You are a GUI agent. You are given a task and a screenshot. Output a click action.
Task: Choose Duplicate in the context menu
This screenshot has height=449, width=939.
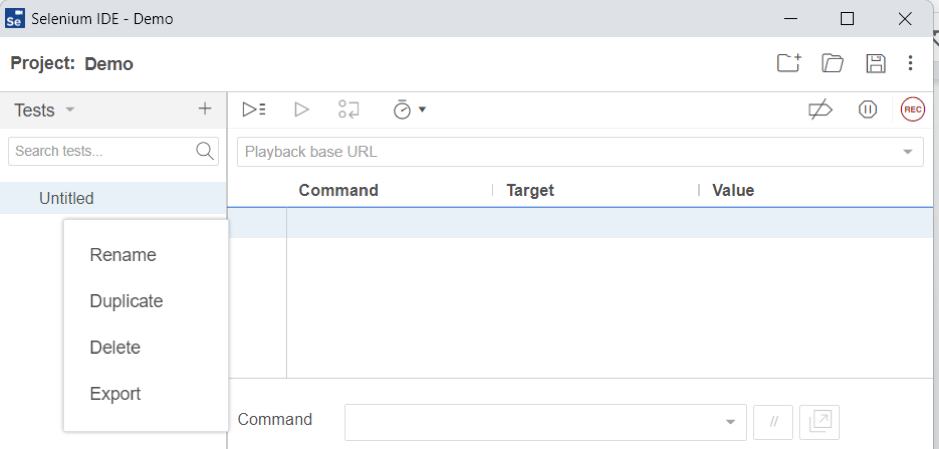pos(126,301)
